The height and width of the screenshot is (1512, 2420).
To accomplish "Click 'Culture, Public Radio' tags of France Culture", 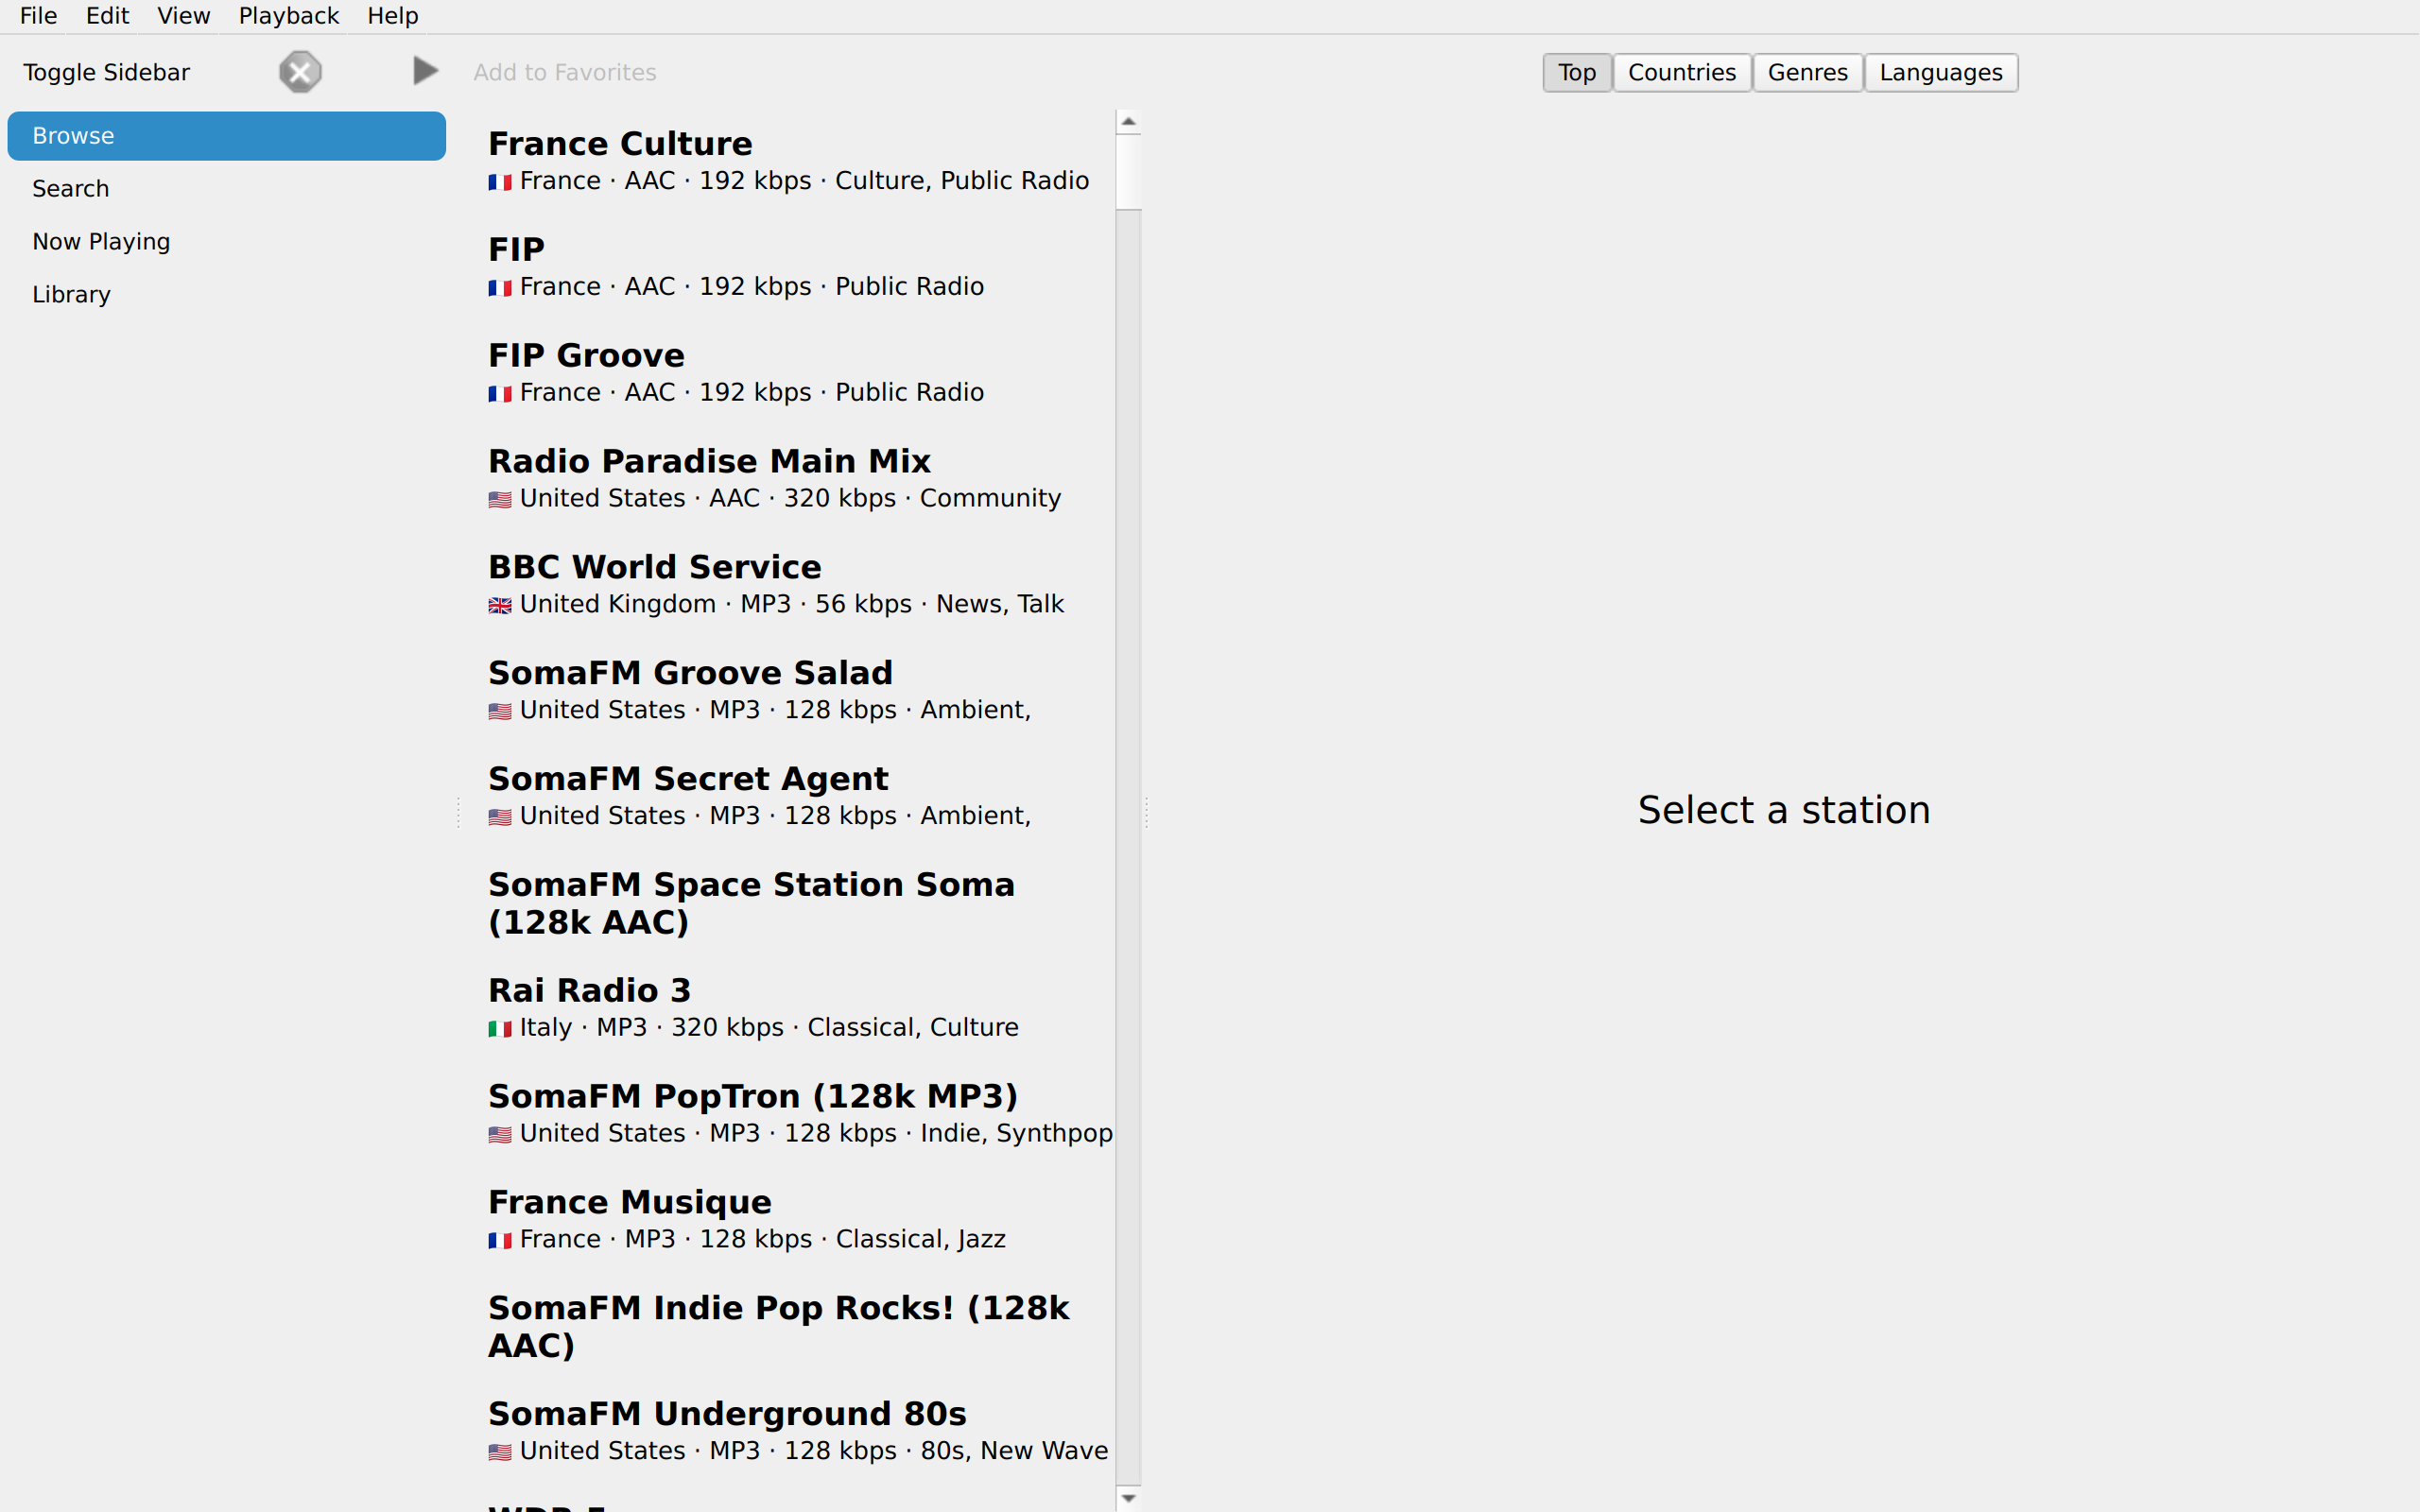I will click(962, 181).
